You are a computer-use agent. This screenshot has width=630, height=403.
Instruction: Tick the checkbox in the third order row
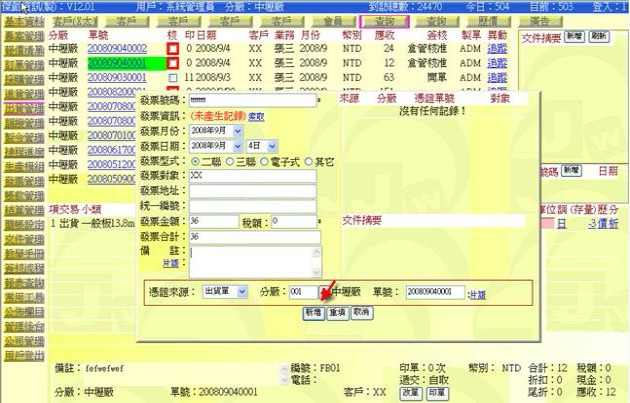pos(173,77)
